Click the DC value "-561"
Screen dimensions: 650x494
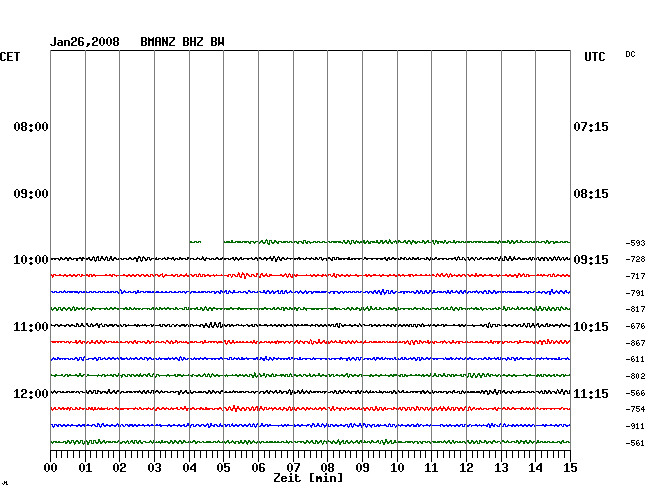[635, 443]
